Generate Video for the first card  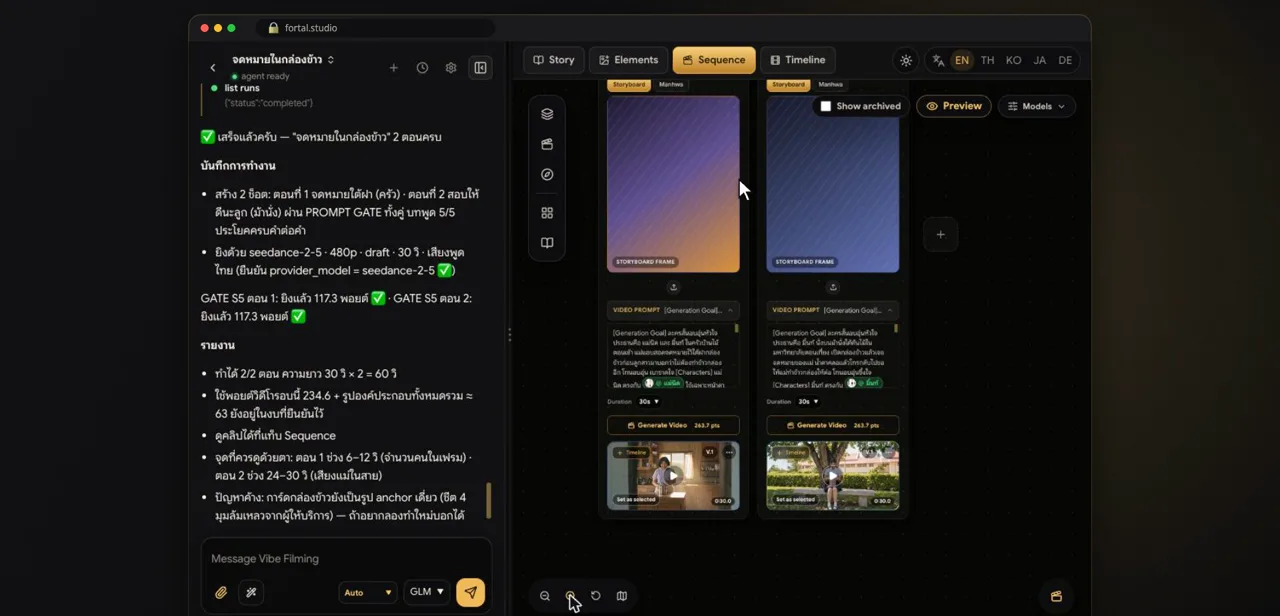(673, 425)
